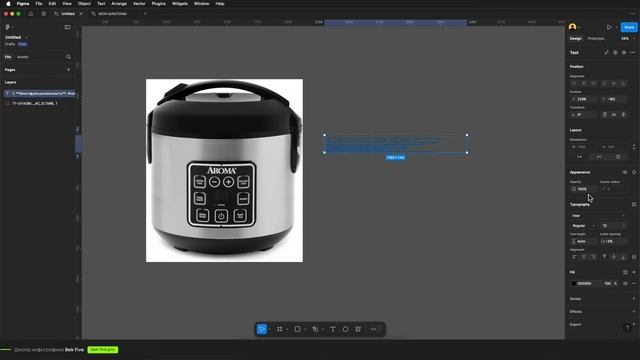Toggle the constrain proportions lock in Layout
640x360 pixels.
[x=634, y=147]
